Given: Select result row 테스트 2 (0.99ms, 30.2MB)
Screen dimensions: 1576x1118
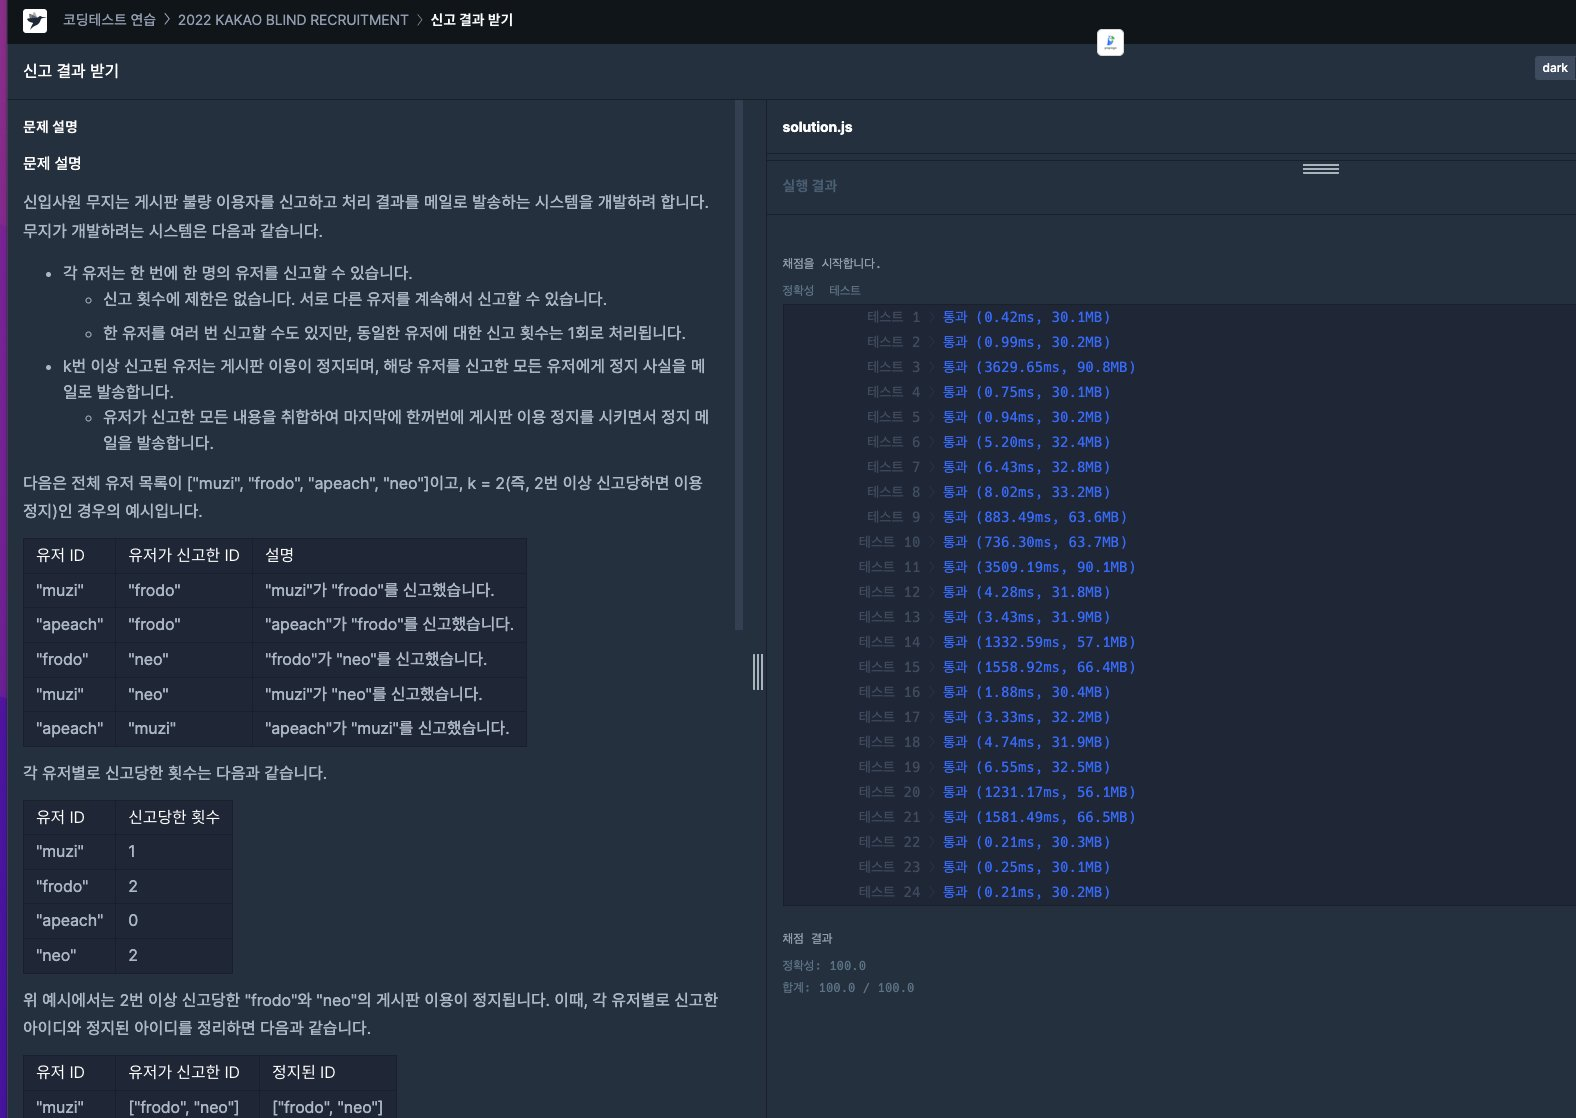Looking at the screenshot, I should point(988,342).
